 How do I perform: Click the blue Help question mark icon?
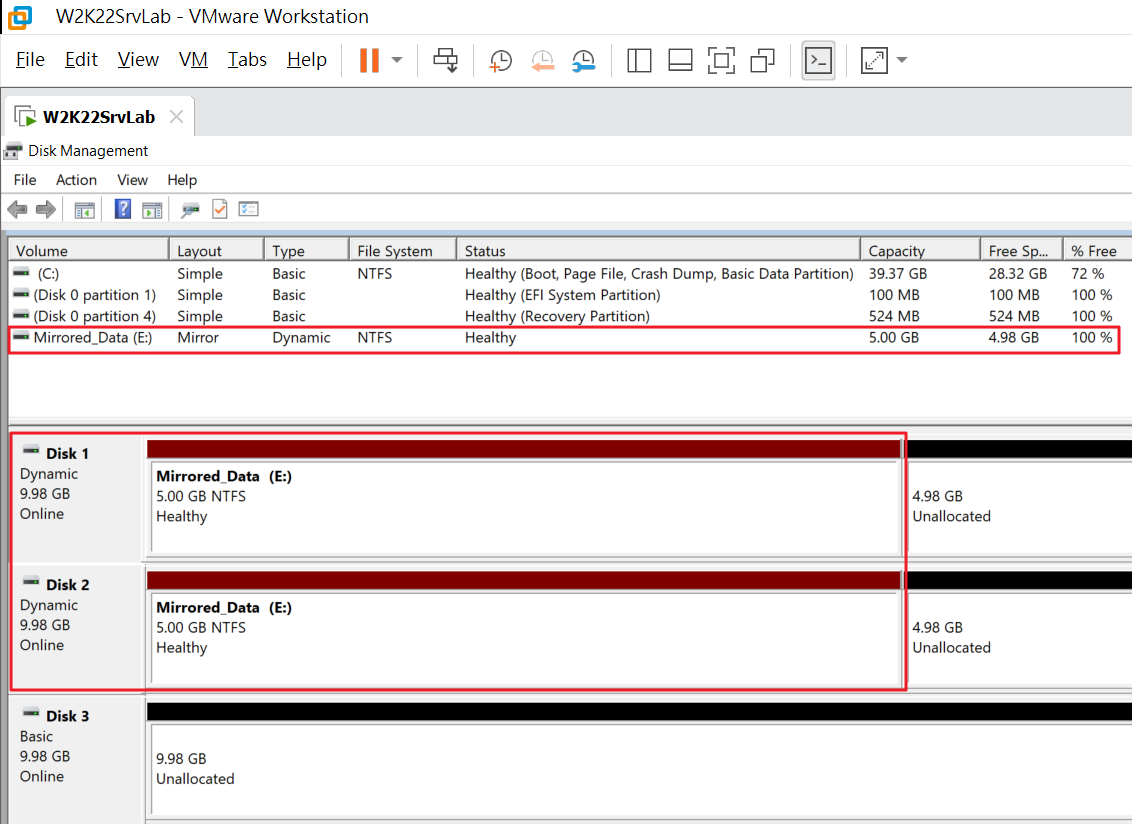click(123, 209)
